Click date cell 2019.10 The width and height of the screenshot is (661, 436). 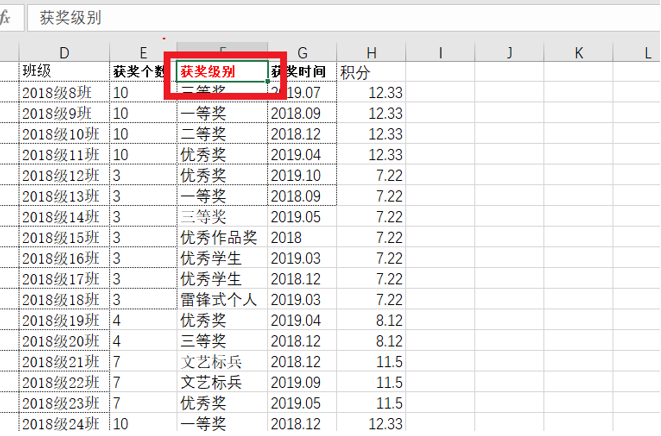click(302, 175)
